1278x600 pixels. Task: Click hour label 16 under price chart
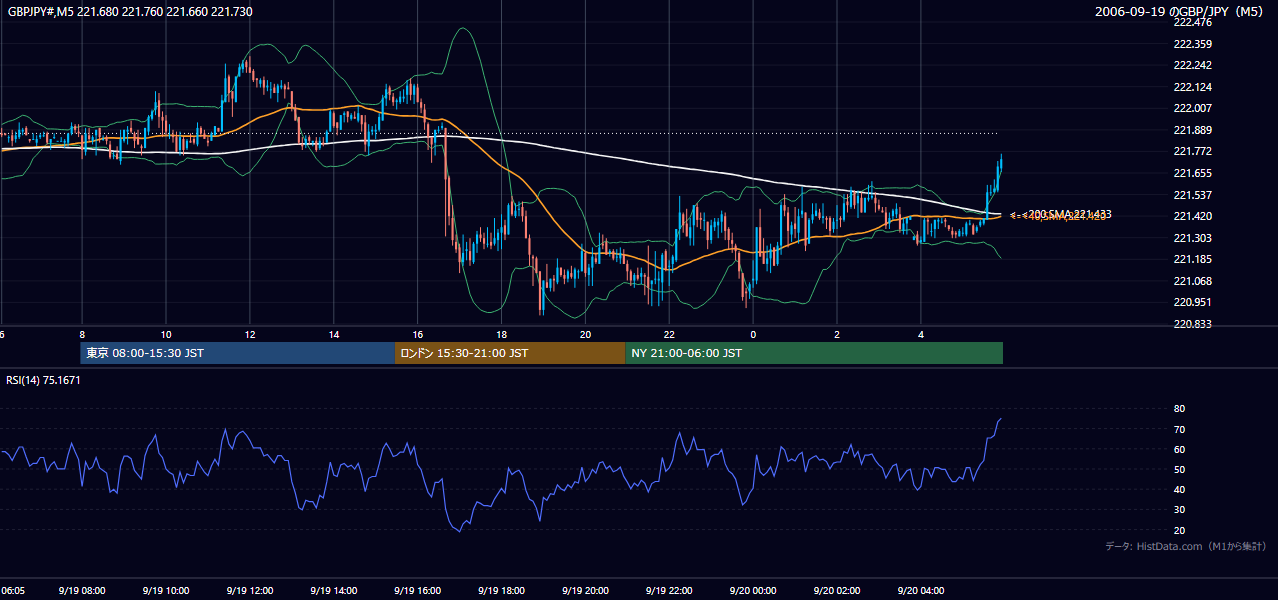(x=418, y=335)
